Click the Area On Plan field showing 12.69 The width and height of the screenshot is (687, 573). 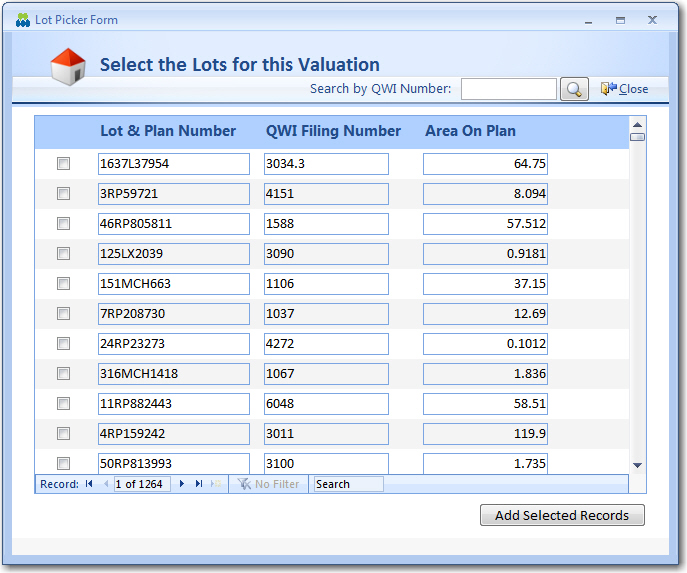[485, 314]
